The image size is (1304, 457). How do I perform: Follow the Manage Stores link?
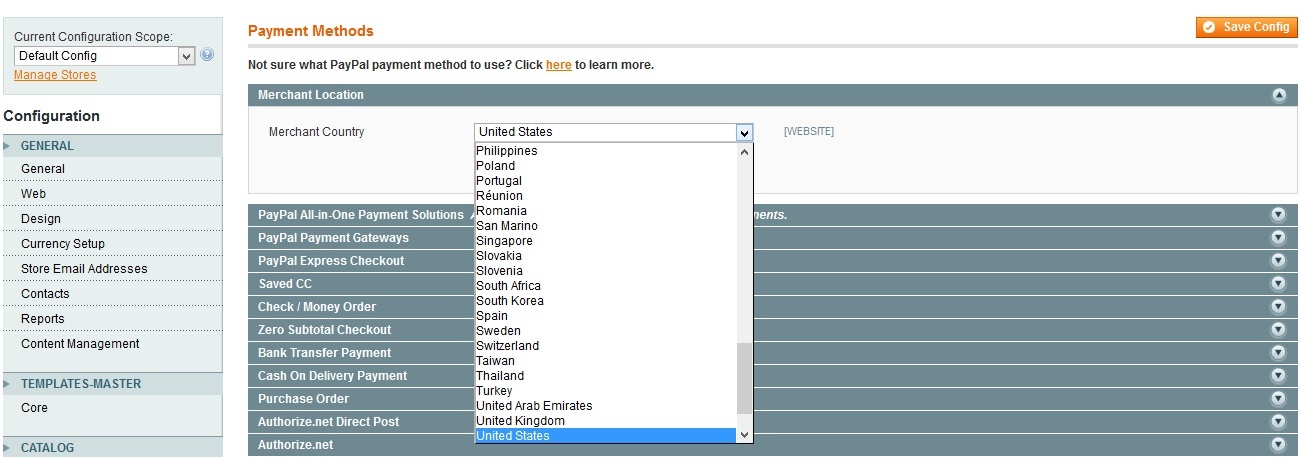(x=55, y=75)
